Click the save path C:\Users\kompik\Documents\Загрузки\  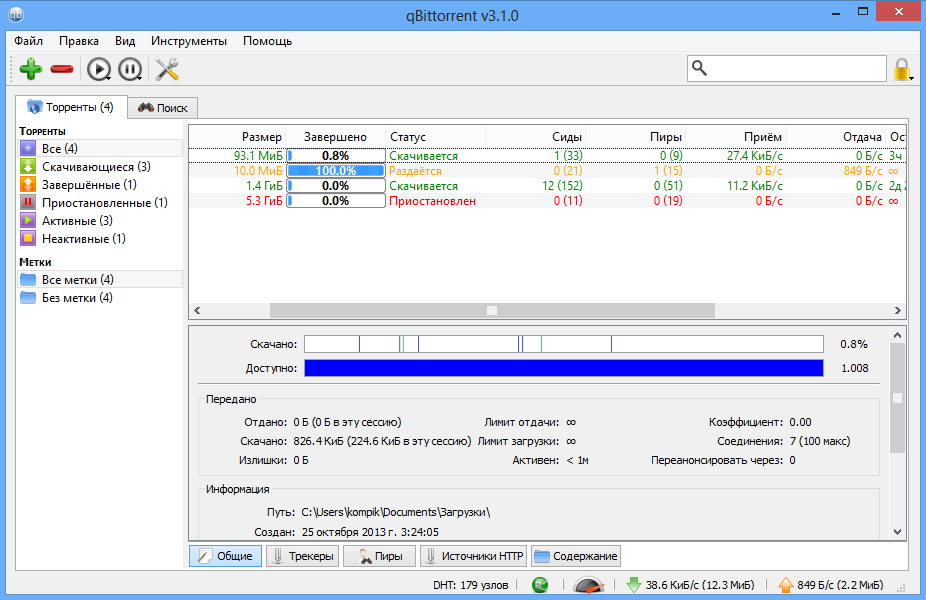click(396, 512)
